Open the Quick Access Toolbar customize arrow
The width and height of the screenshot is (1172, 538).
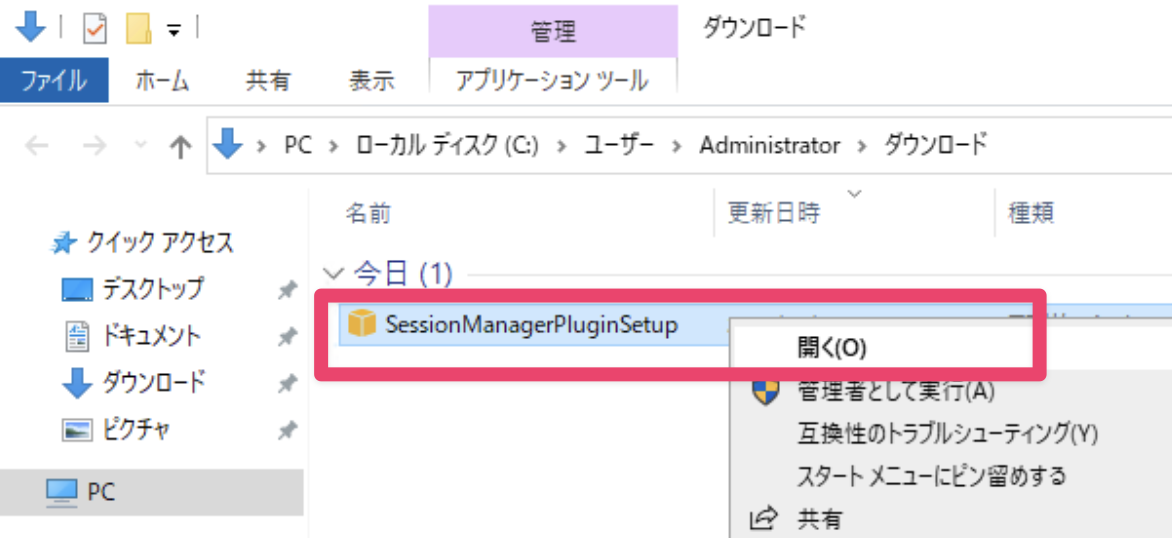click(x=174, y=30)
